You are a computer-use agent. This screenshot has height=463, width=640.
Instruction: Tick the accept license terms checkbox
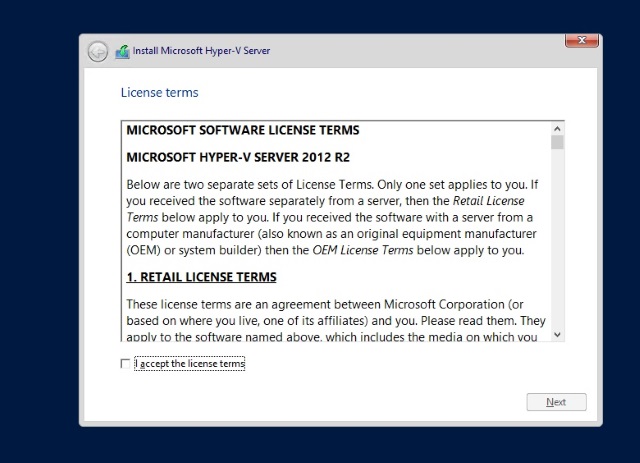coord(125,363)
